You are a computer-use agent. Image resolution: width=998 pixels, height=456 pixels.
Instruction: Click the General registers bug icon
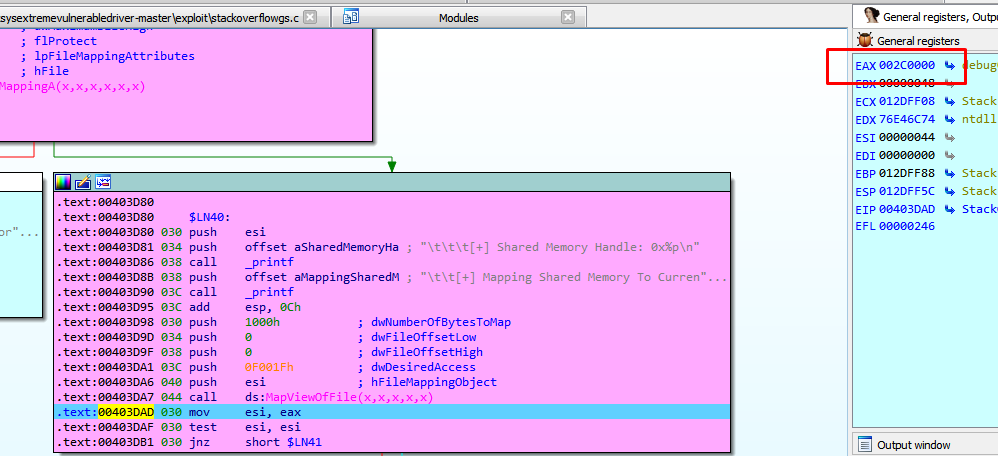865,41
